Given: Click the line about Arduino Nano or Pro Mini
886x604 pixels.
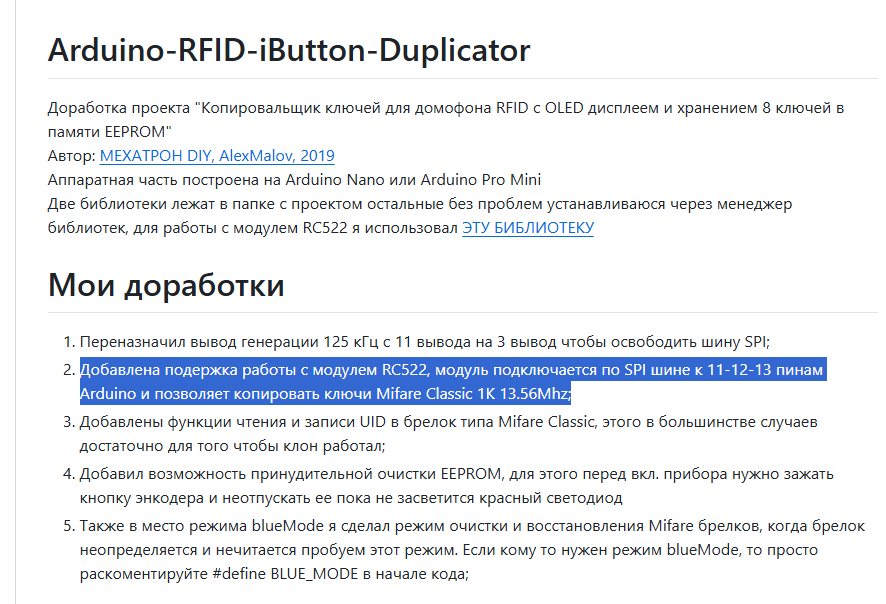Looking at the screenshot, I should (294, 180).
